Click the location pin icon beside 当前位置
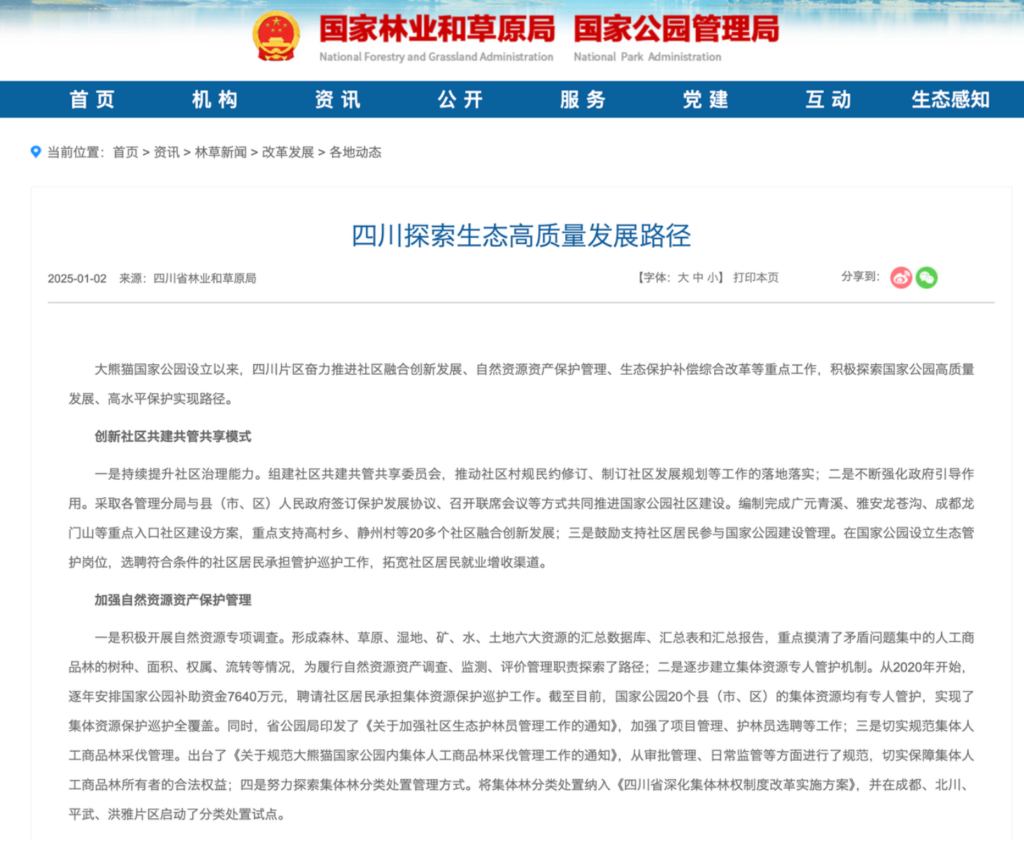This screenshot has height=856, width=1024. pos(37,152)
